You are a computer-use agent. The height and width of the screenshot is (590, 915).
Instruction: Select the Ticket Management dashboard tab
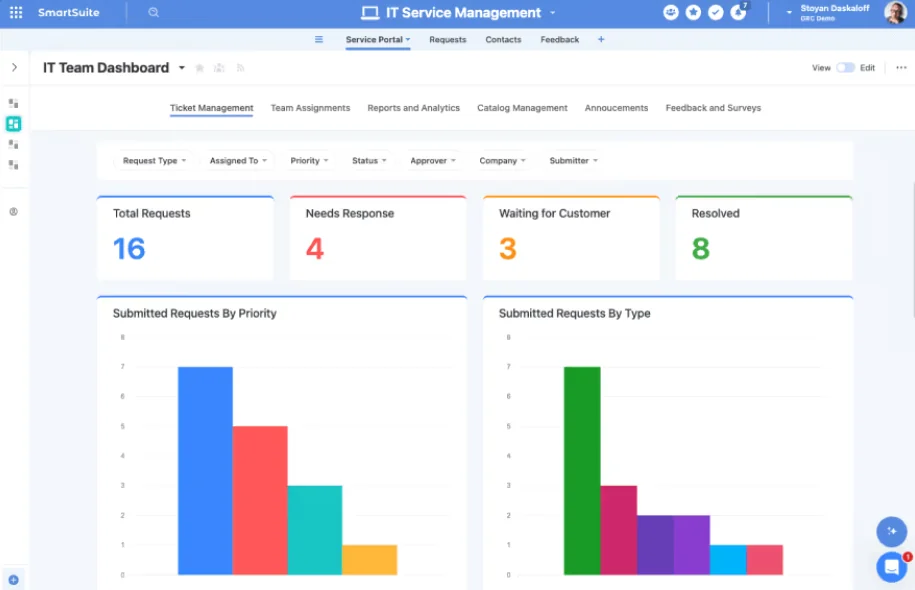(211, 108)
